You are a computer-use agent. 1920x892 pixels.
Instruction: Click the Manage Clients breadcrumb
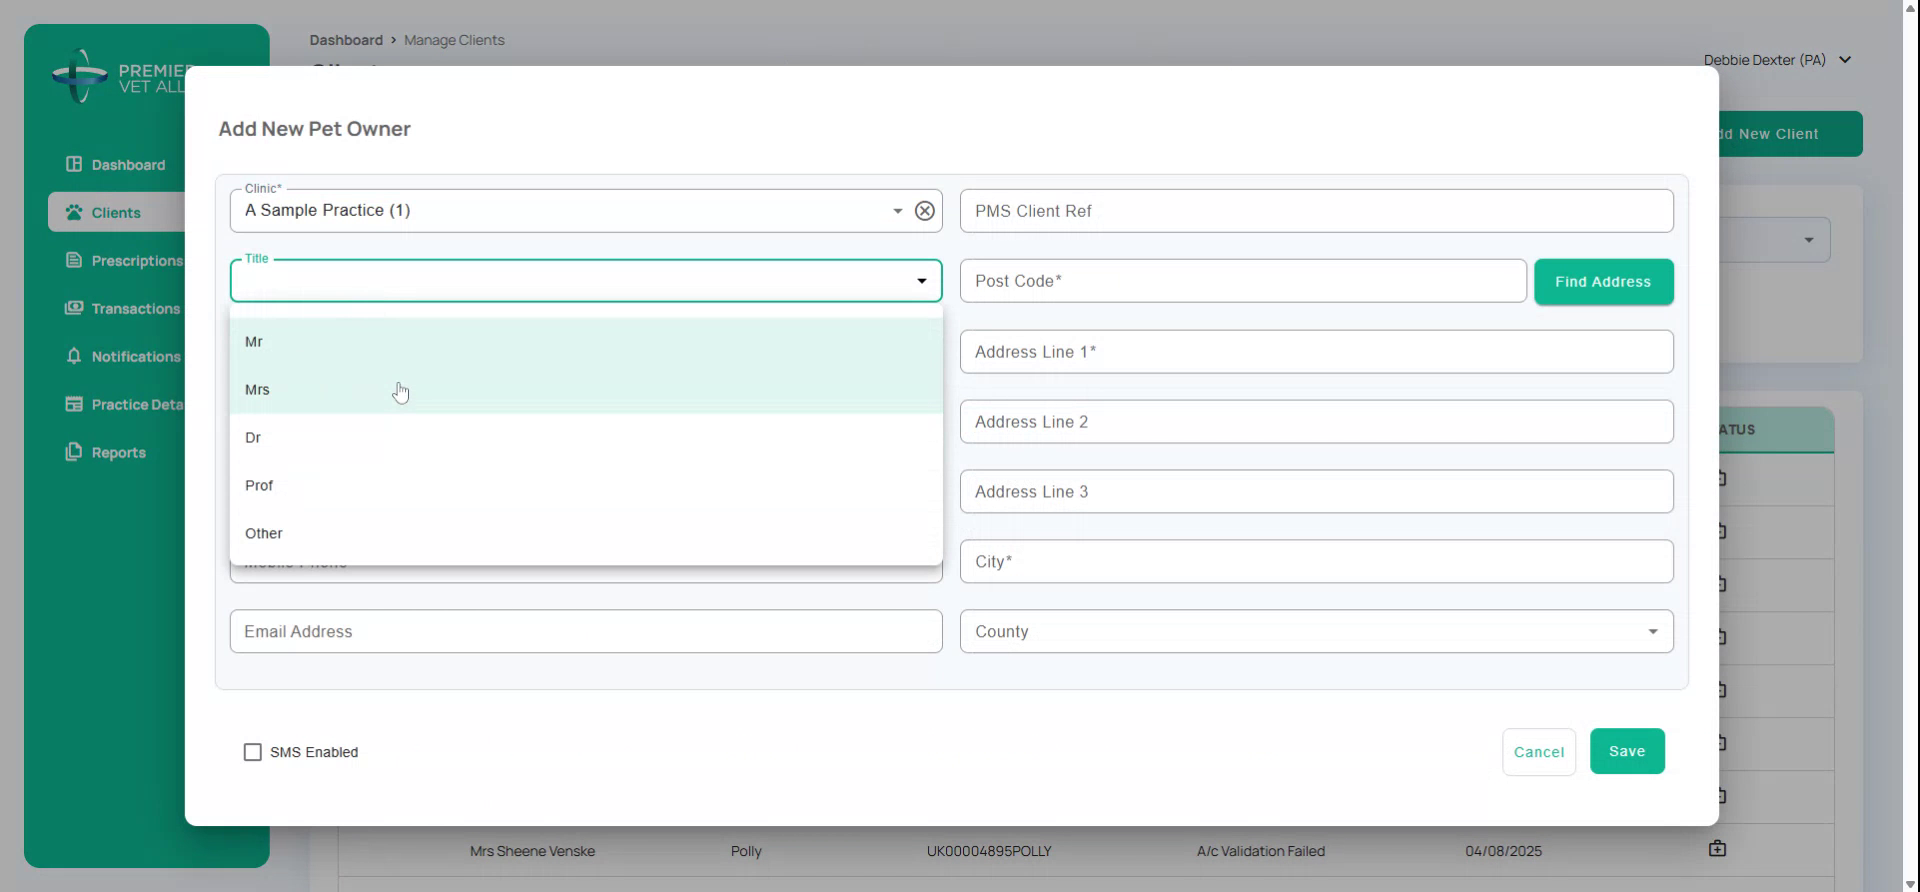[454, 40]
